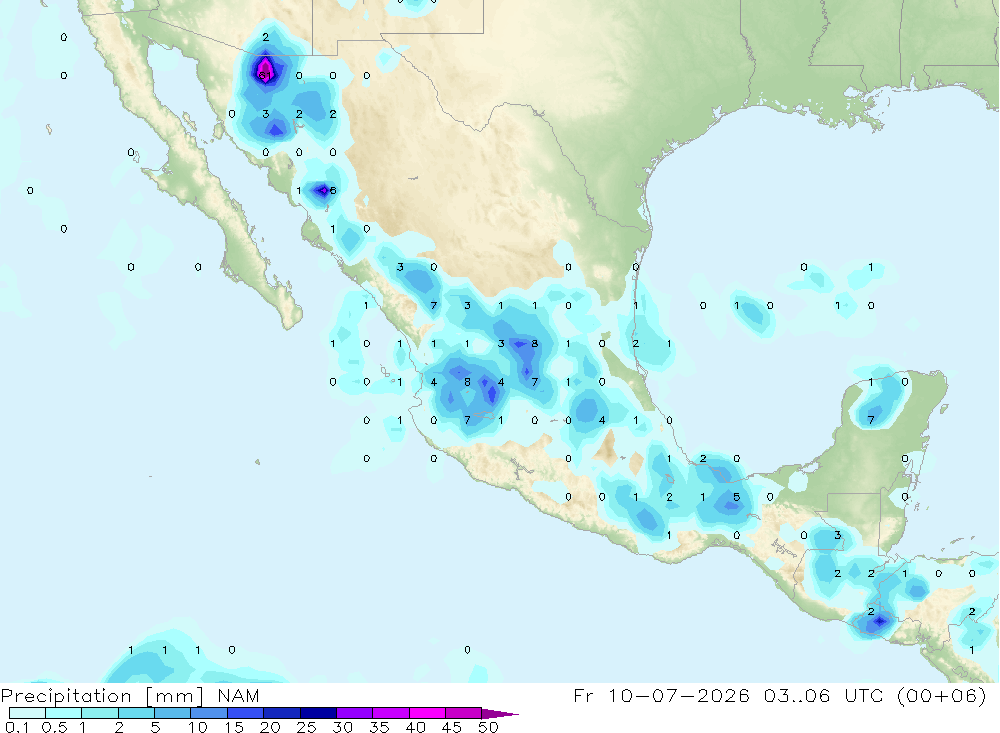This screenshot has width=1000, height=733.
Task: Select the 35–40 mm legend color box
Action: click(390, 713)
